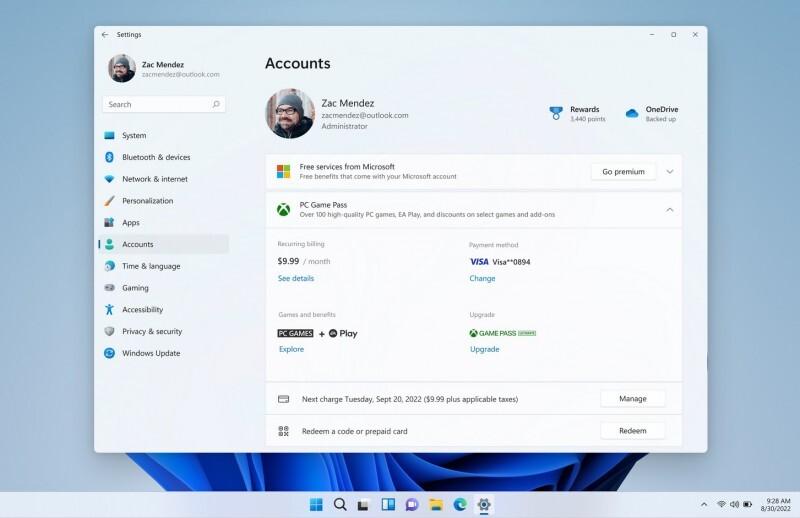
Task: Open Windows Update settings page
Action: (x=164, y=353)
